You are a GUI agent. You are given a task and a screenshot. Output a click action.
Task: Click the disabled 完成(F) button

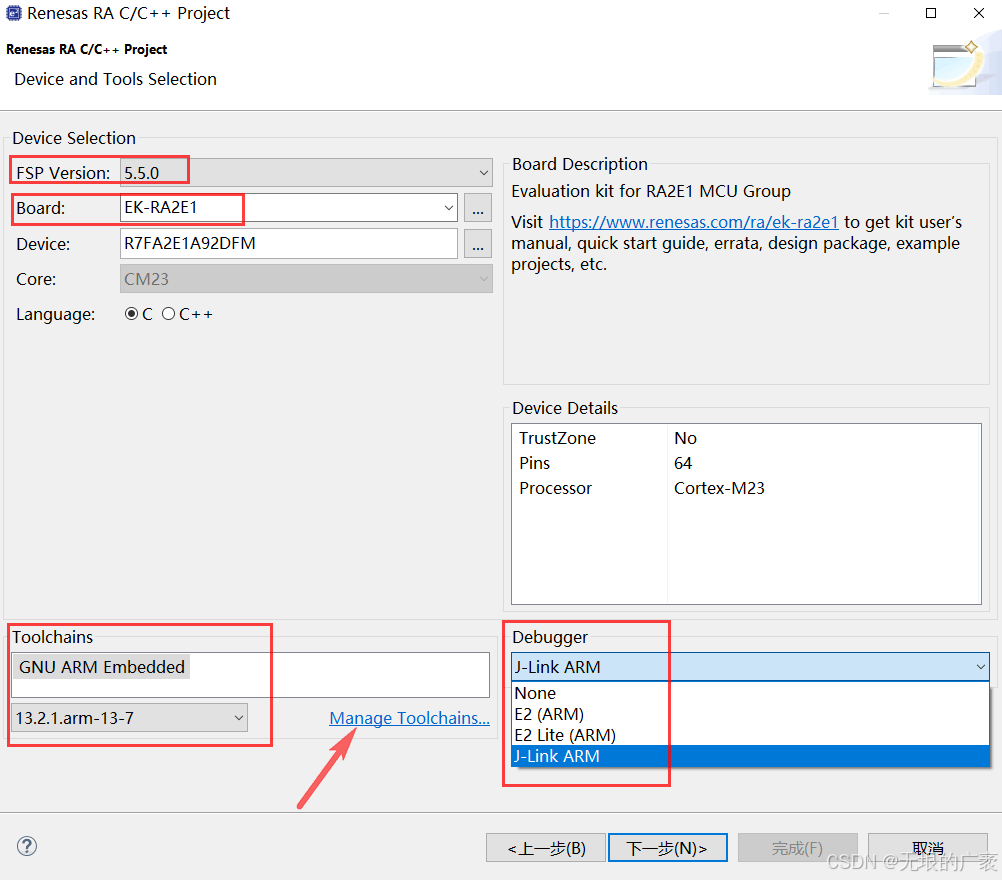(797, 848)
